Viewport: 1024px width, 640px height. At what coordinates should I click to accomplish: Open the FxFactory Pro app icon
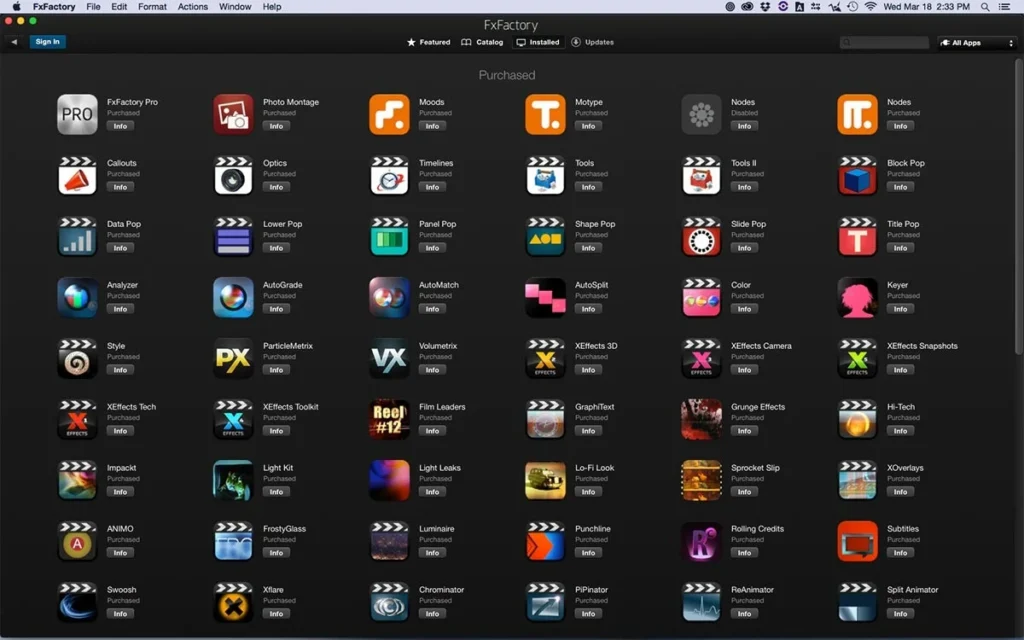[77, 114]
